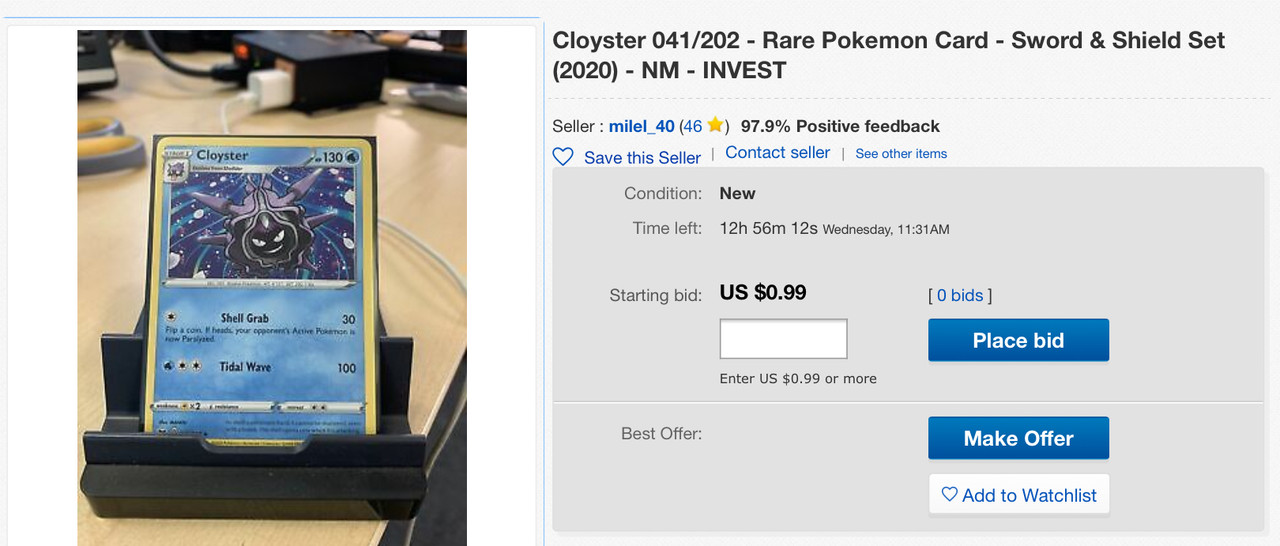The image size is (1280, 546).
Task: Open seller milel_40's profile
Action: click(641, 126)
